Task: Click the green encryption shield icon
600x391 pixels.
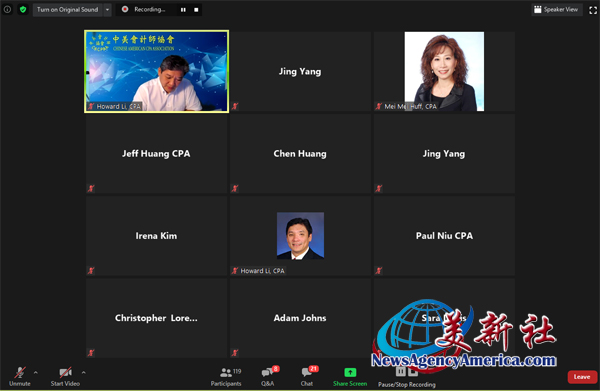Action: click(23, 10)
